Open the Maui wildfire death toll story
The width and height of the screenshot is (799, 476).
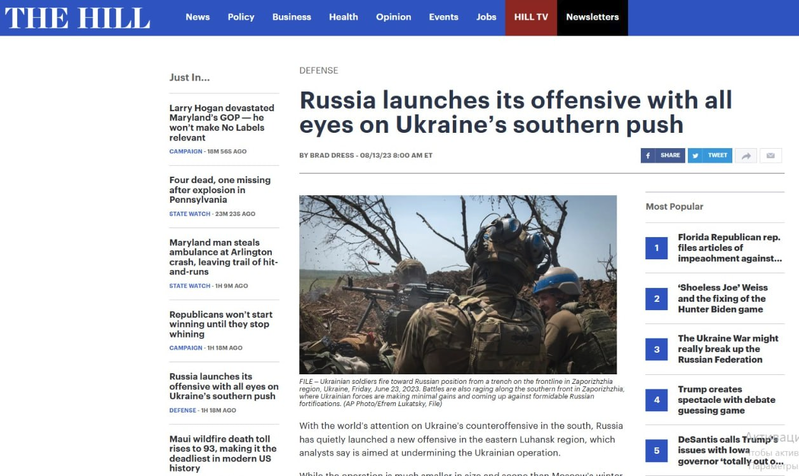pos(223,453)
